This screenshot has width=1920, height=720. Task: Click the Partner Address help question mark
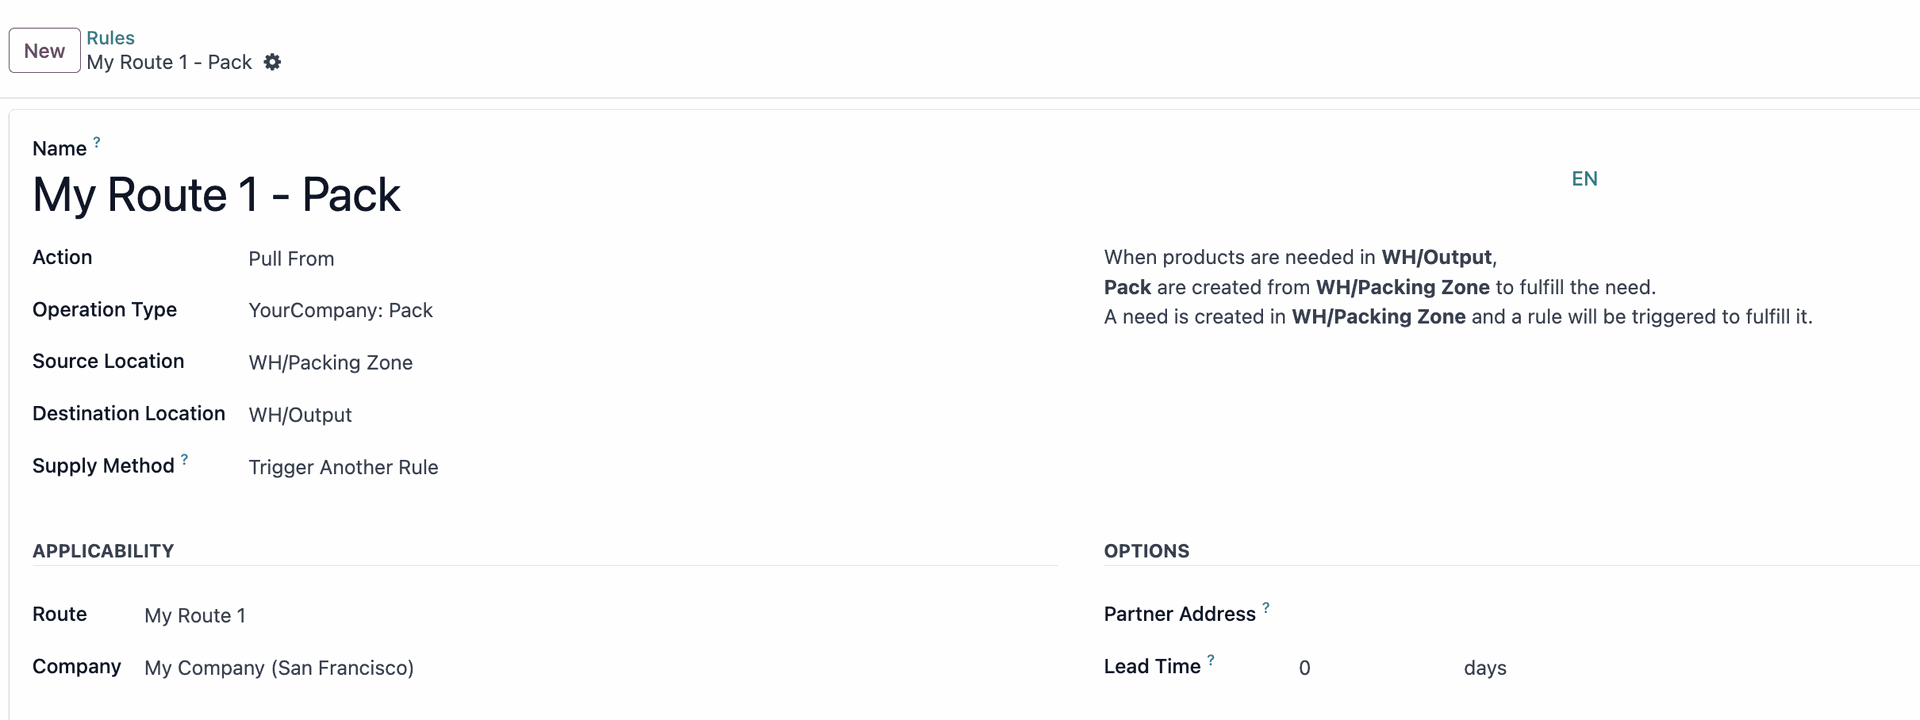point(1266,608)
